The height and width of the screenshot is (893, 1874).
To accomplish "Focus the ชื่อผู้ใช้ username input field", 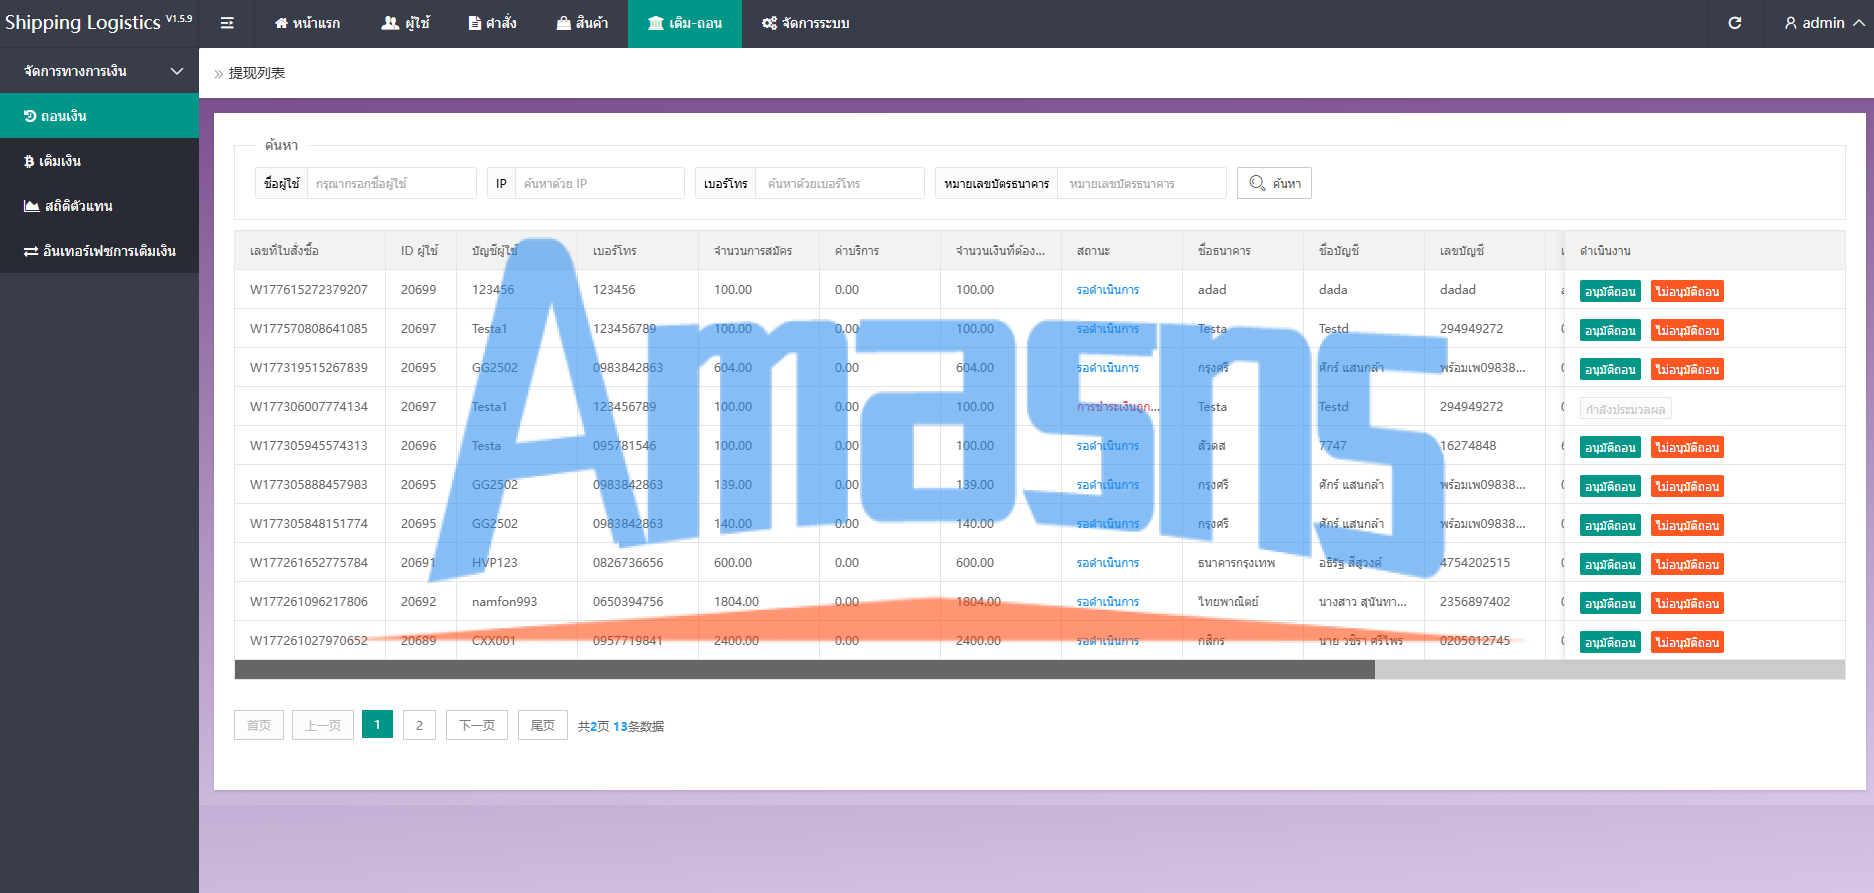I will pyautogui.click(x=391, y=183).
